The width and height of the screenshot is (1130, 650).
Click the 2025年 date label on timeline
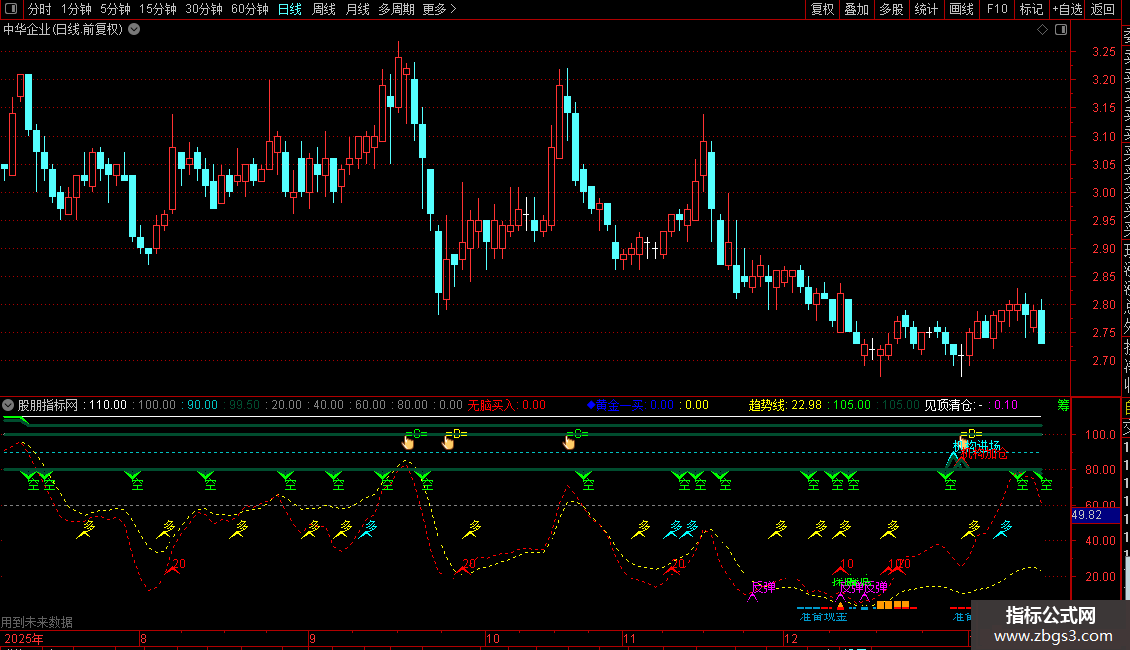[x=24, y=638]
